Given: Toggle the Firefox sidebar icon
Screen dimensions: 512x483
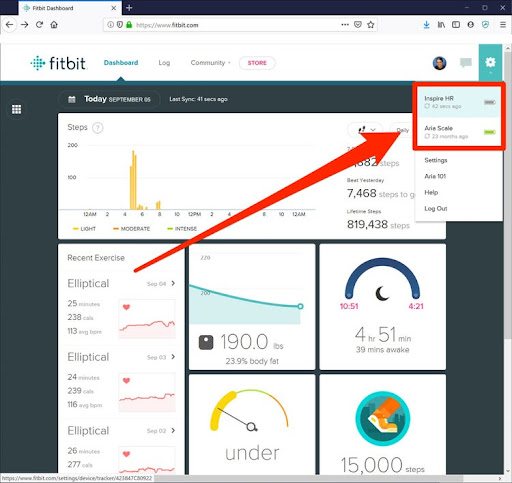Looking at the screenshot, I should [x=456, y=25].
